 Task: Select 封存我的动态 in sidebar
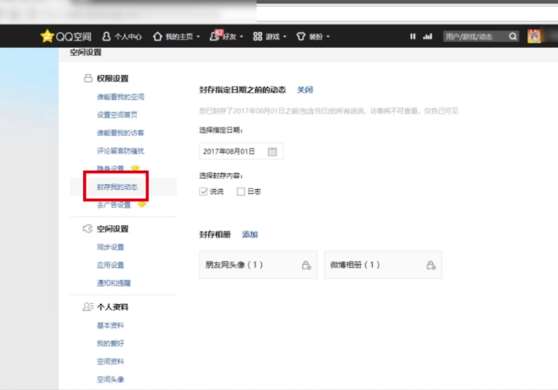coord(117,187)
